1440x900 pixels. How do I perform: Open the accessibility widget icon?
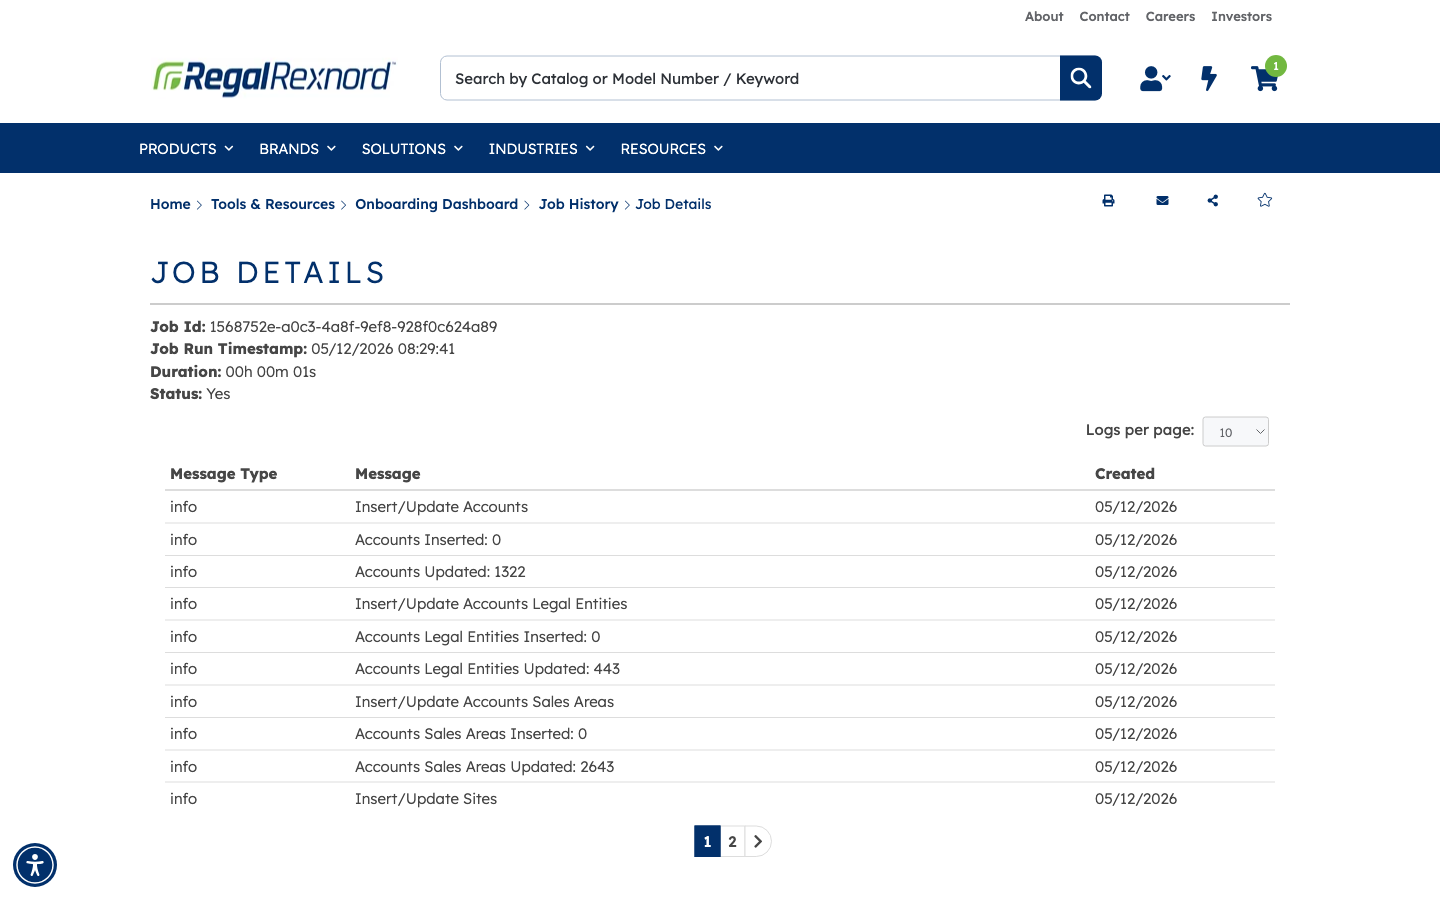click(x=35, y=865)
